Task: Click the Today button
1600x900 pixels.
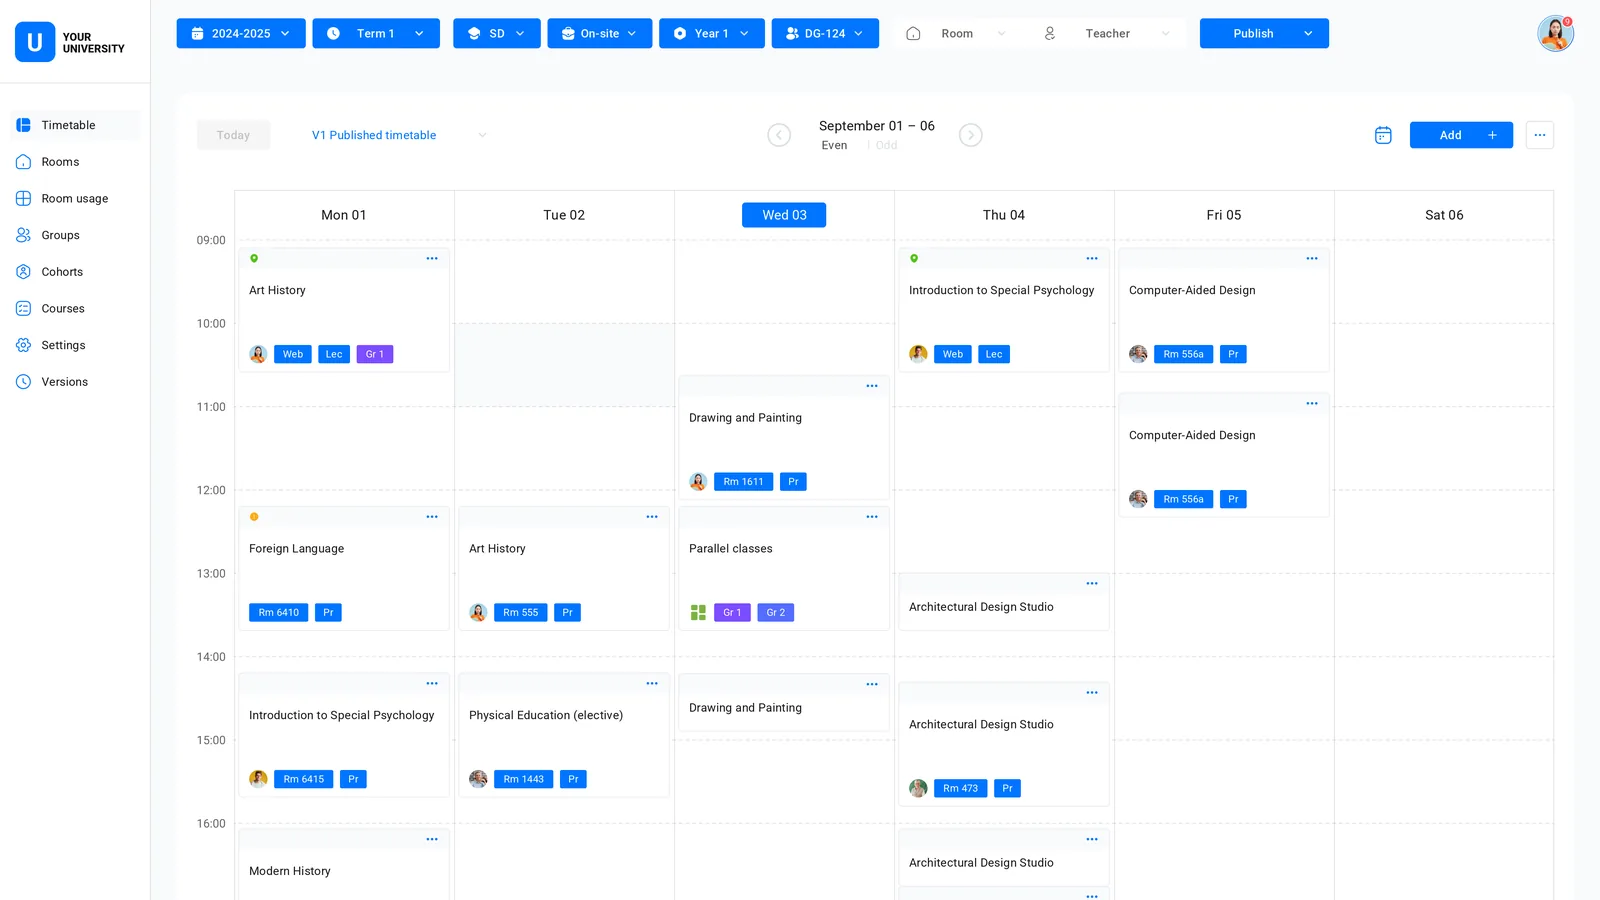Action: (x=233, y=135)
